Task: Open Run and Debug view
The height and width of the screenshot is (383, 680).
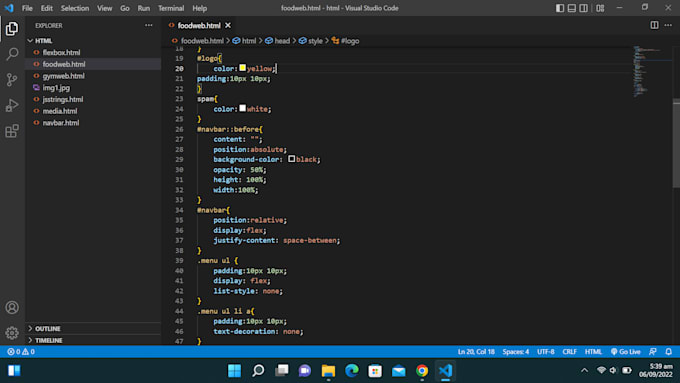Action: click(x=12, y=105)
